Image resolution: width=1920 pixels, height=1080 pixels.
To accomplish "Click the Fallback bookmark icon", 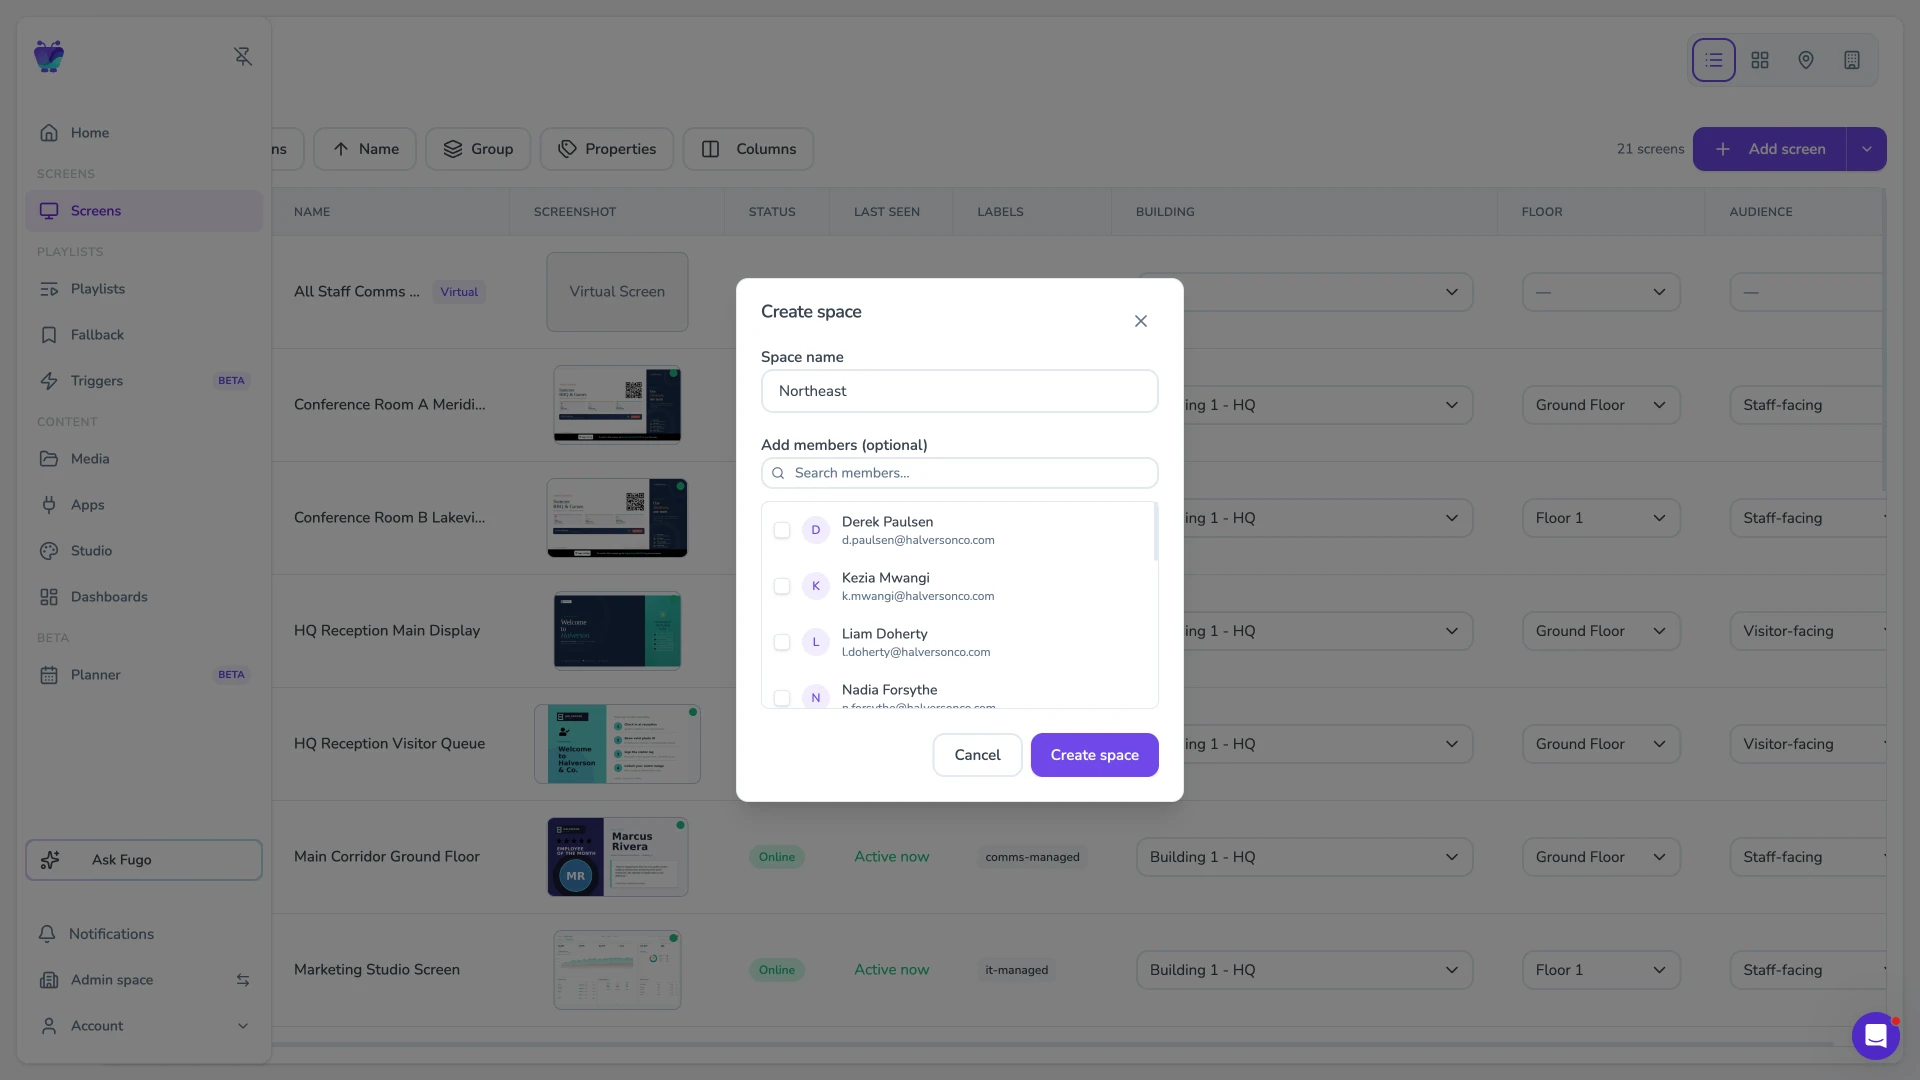I will (49, 335).
